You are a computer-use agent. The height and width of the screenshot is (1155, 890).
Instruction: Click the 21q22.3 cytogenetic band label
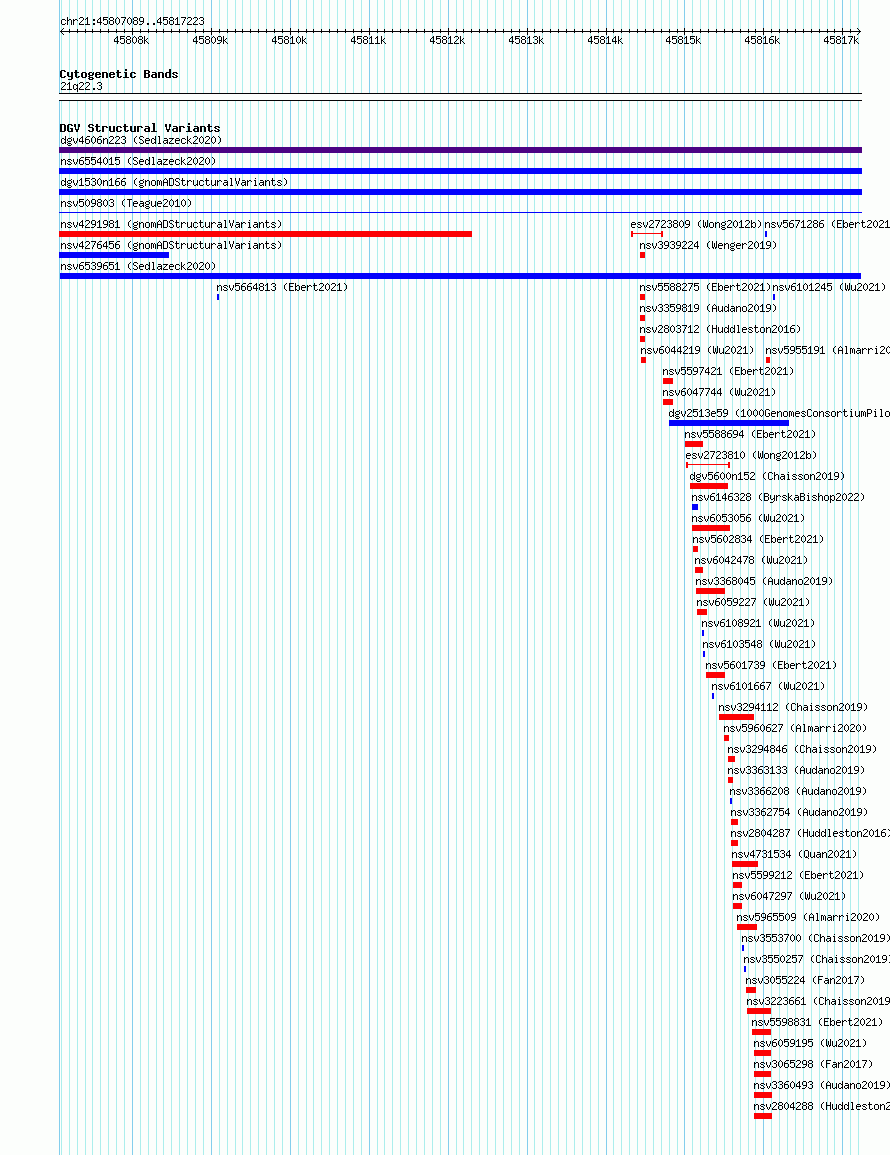coord(81,86)
